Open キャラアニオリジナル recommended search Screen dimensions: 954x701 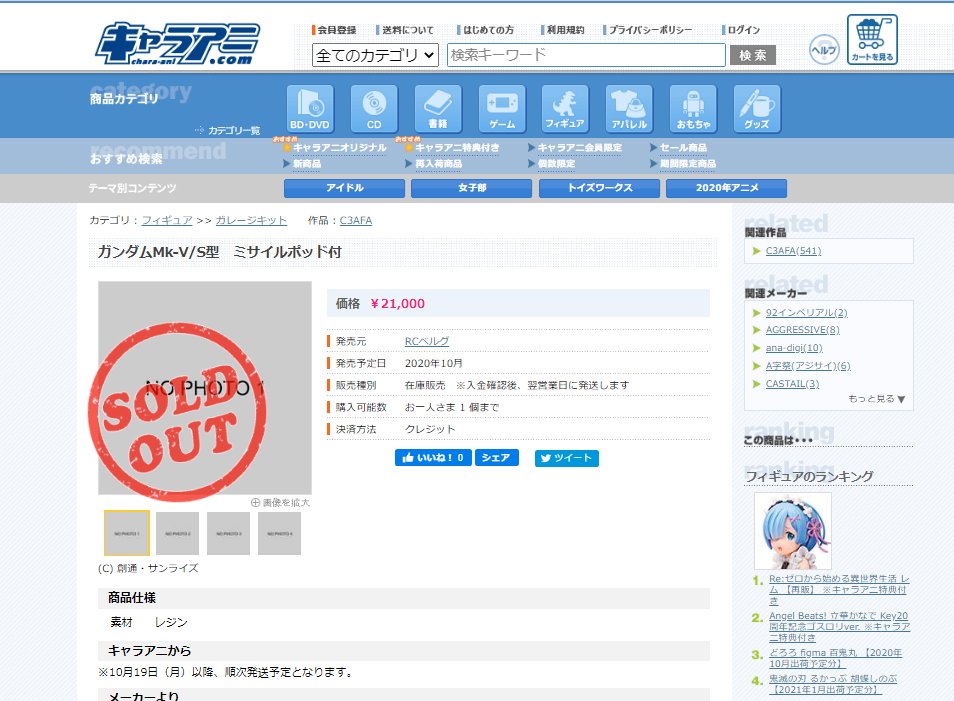[339, 148]
